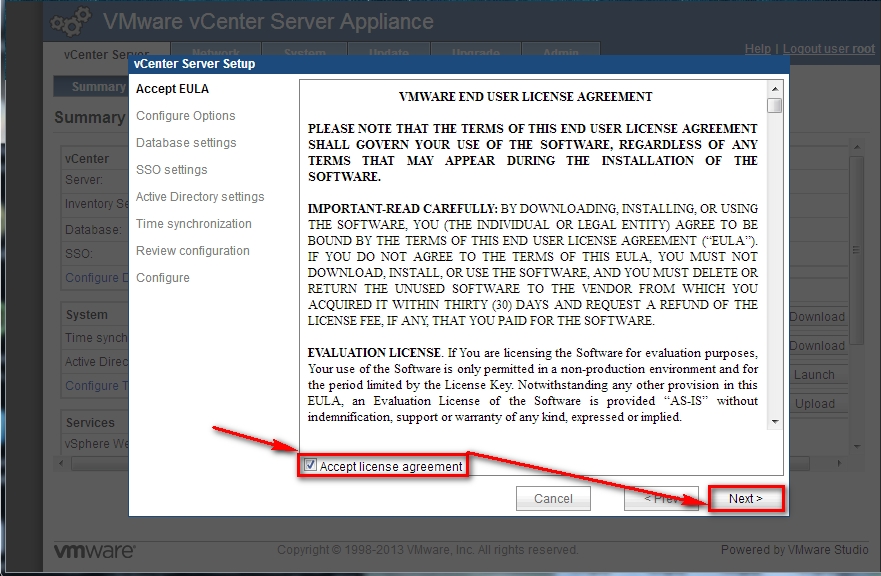881x576 pixels.
Task: Check the Accept license agreement checkbox
Action: click(x=310, y=465)
